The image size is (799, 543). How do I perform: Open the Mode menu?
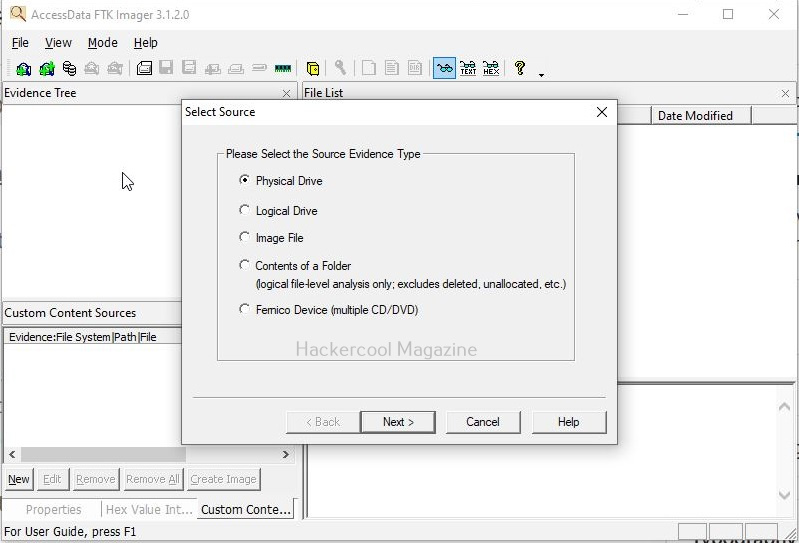(x=102, y=43)
